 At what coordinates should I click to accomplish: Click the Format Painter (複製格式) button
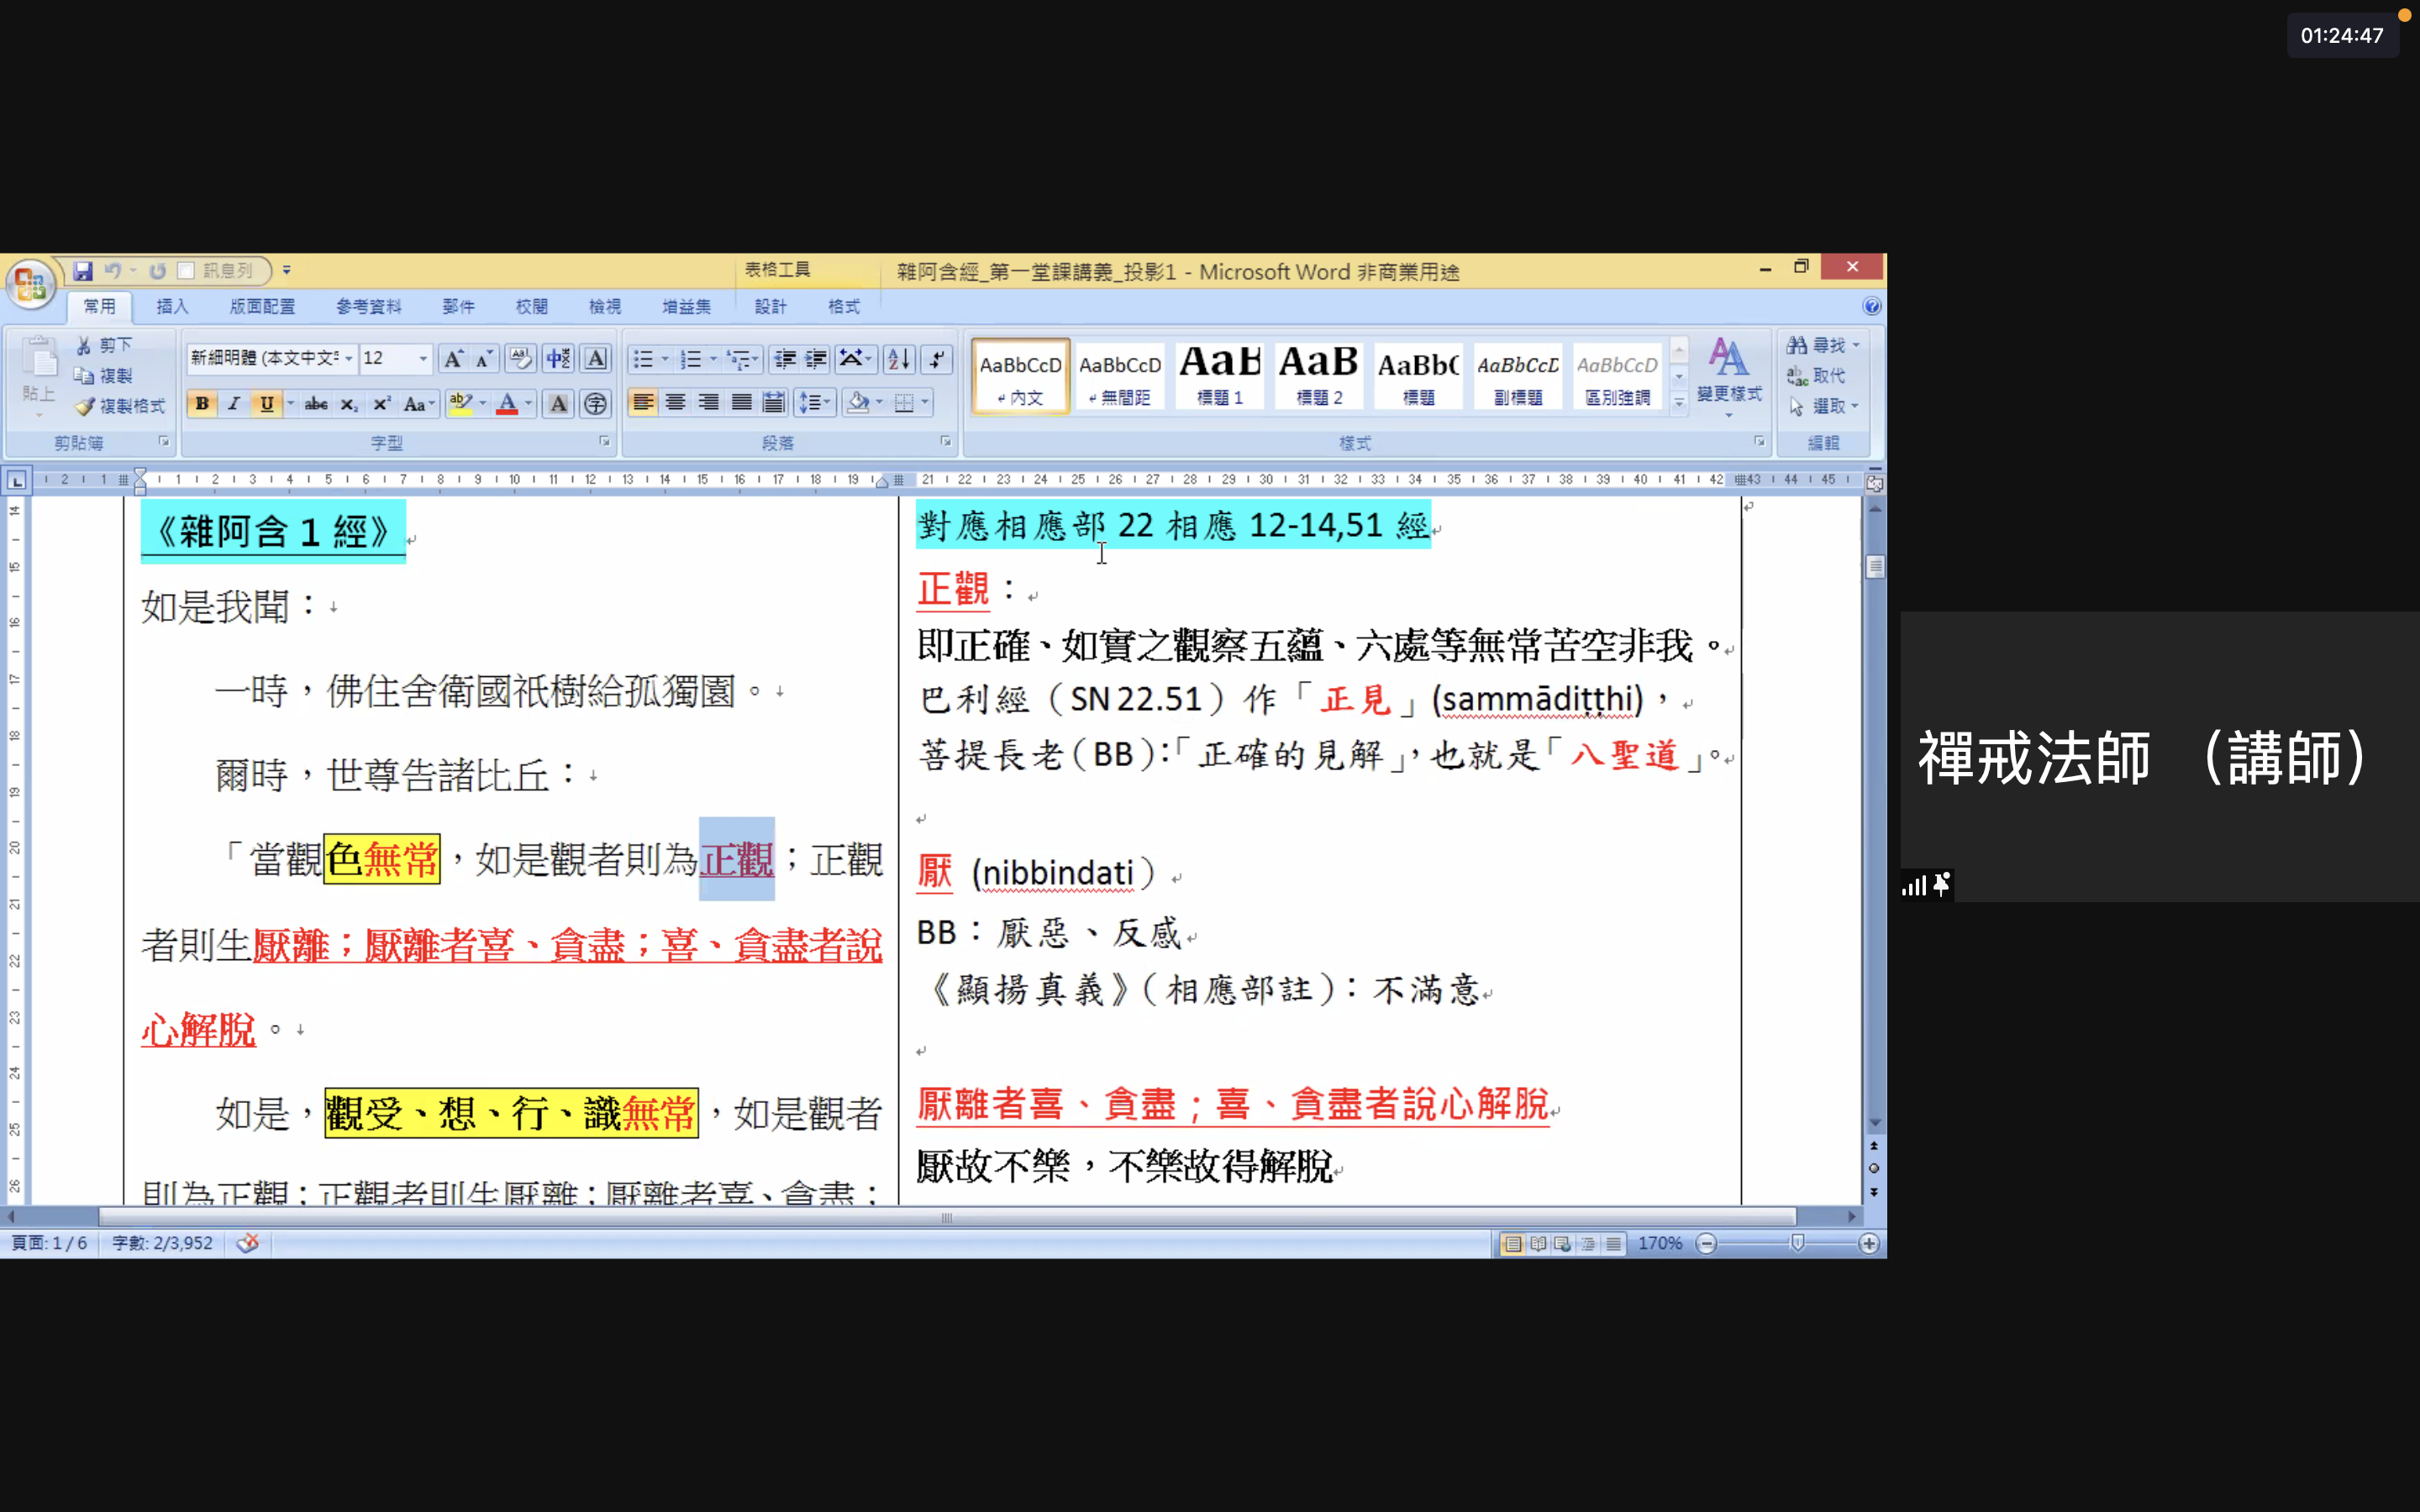point(120,406)
